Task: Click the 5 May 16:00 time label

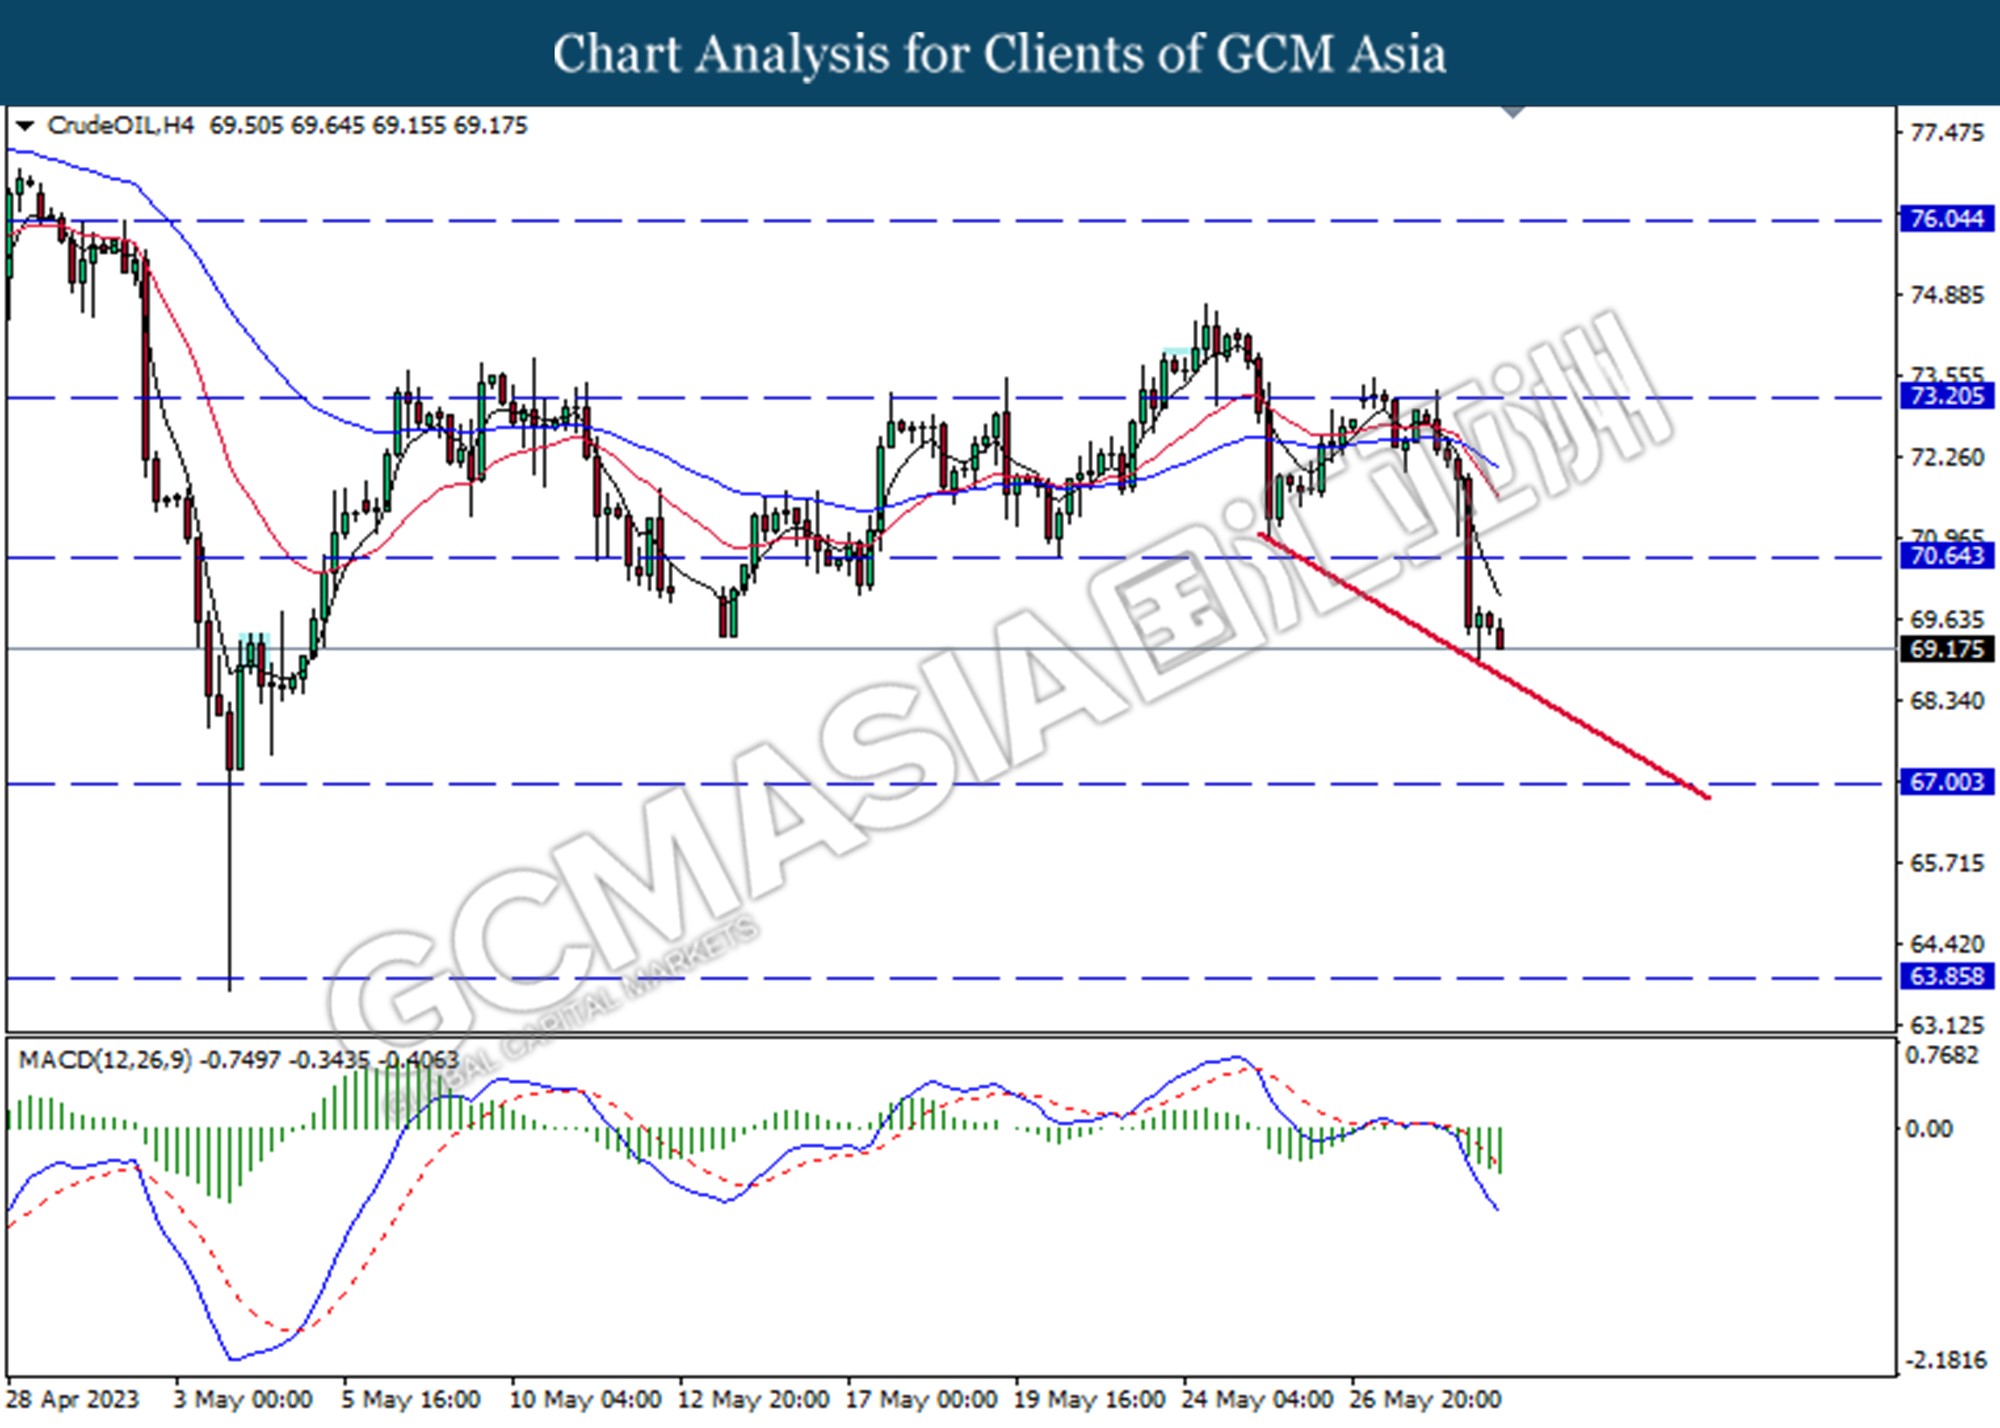Action: 411,1399
